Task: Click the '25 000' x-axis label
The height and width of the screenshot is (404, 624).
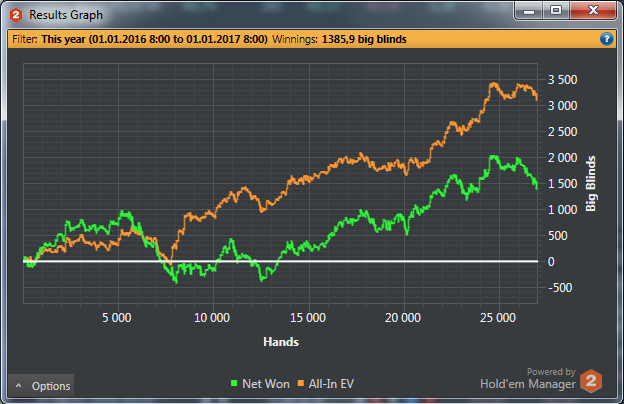Action: [498, 318]
